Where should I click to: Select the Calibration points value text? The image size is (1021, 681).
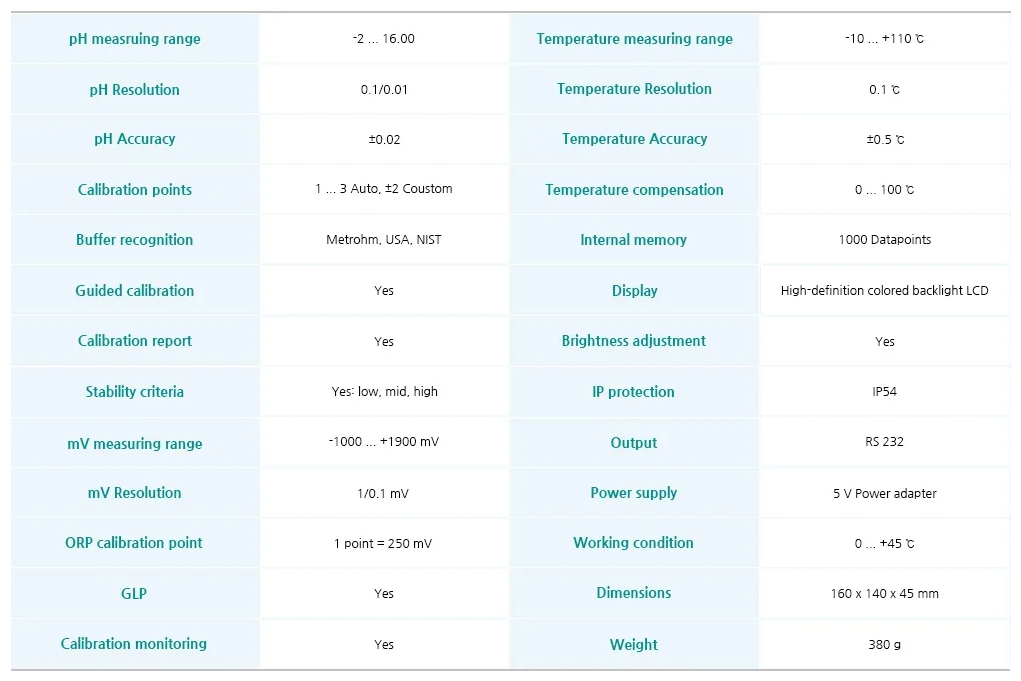coord(384,189)
